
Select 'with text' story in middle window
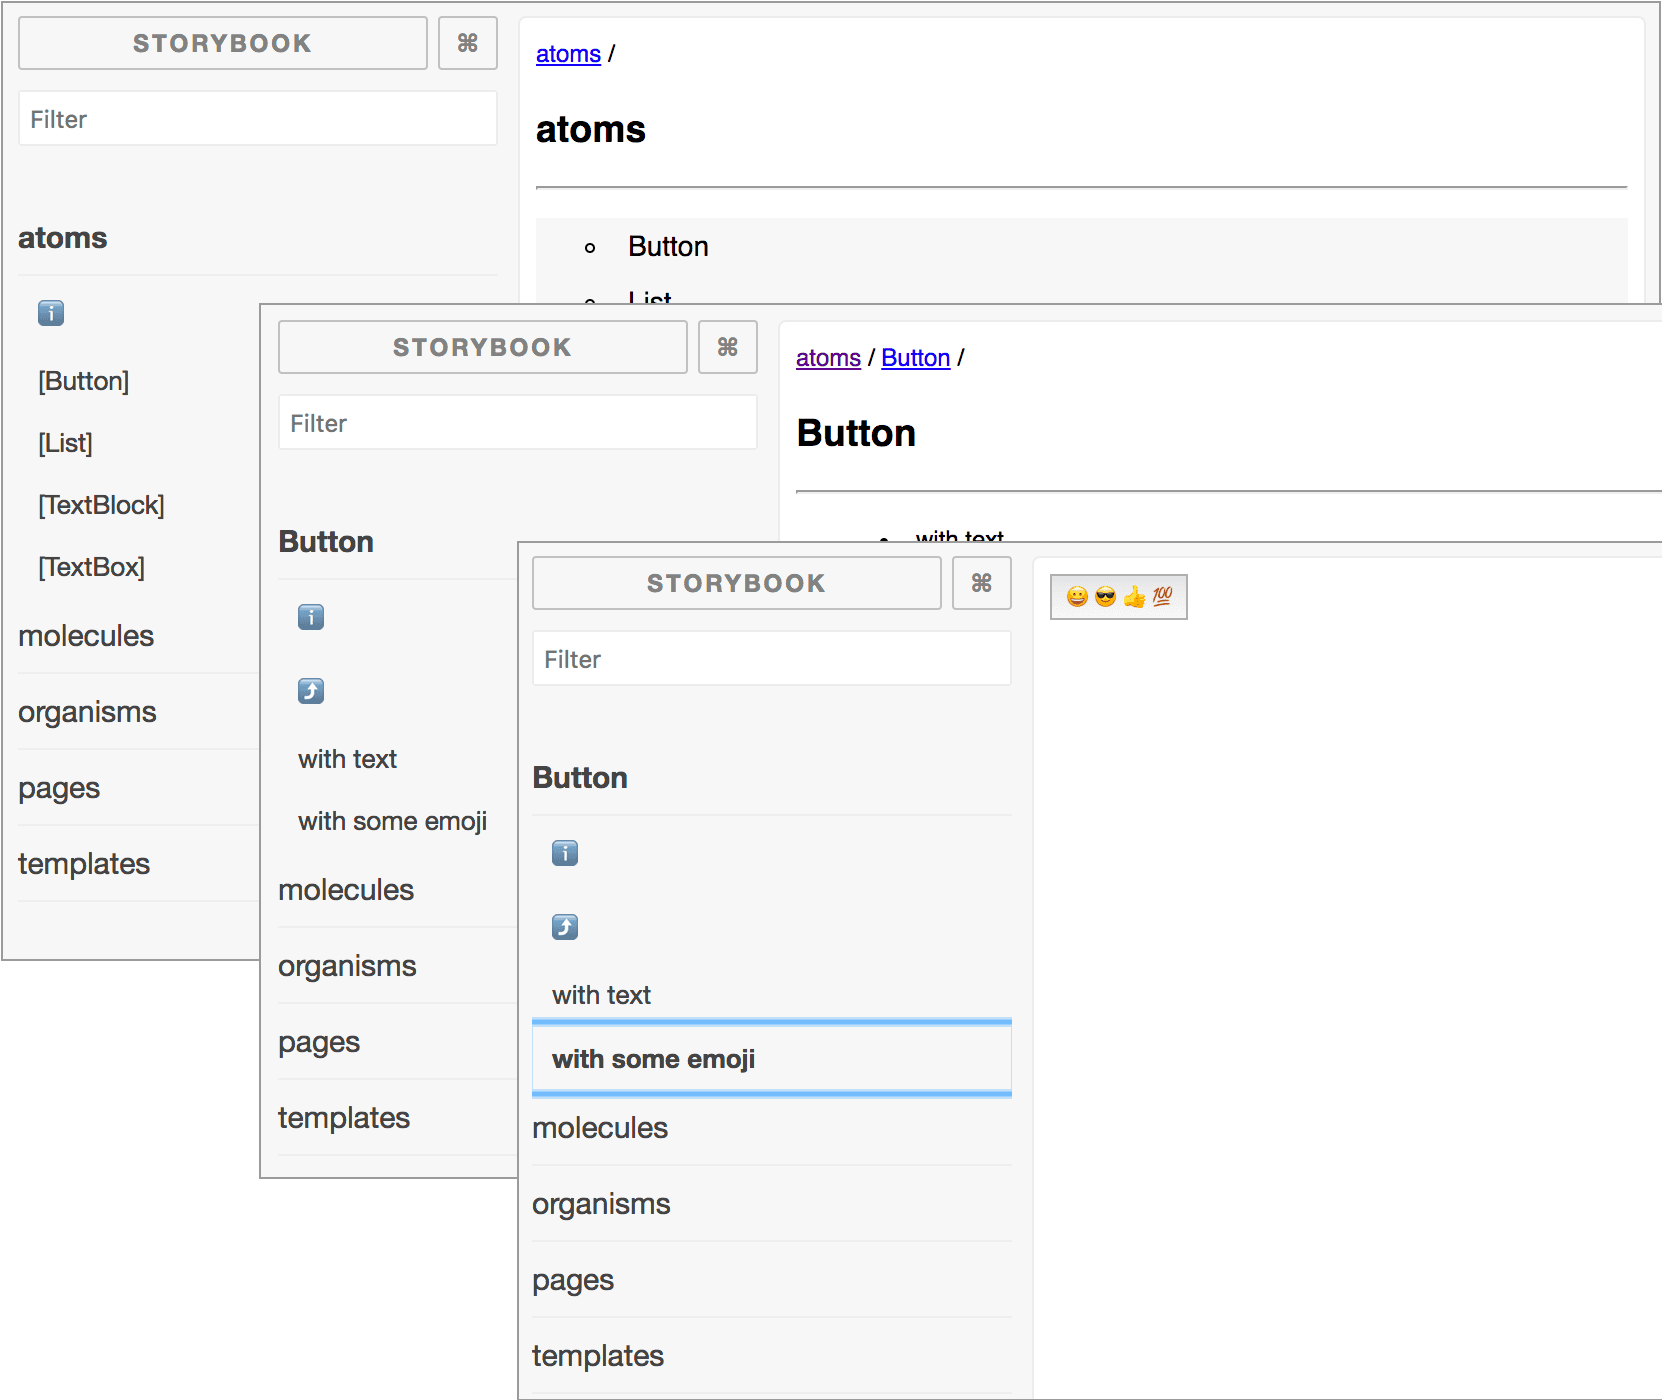(x=347, y=759)
